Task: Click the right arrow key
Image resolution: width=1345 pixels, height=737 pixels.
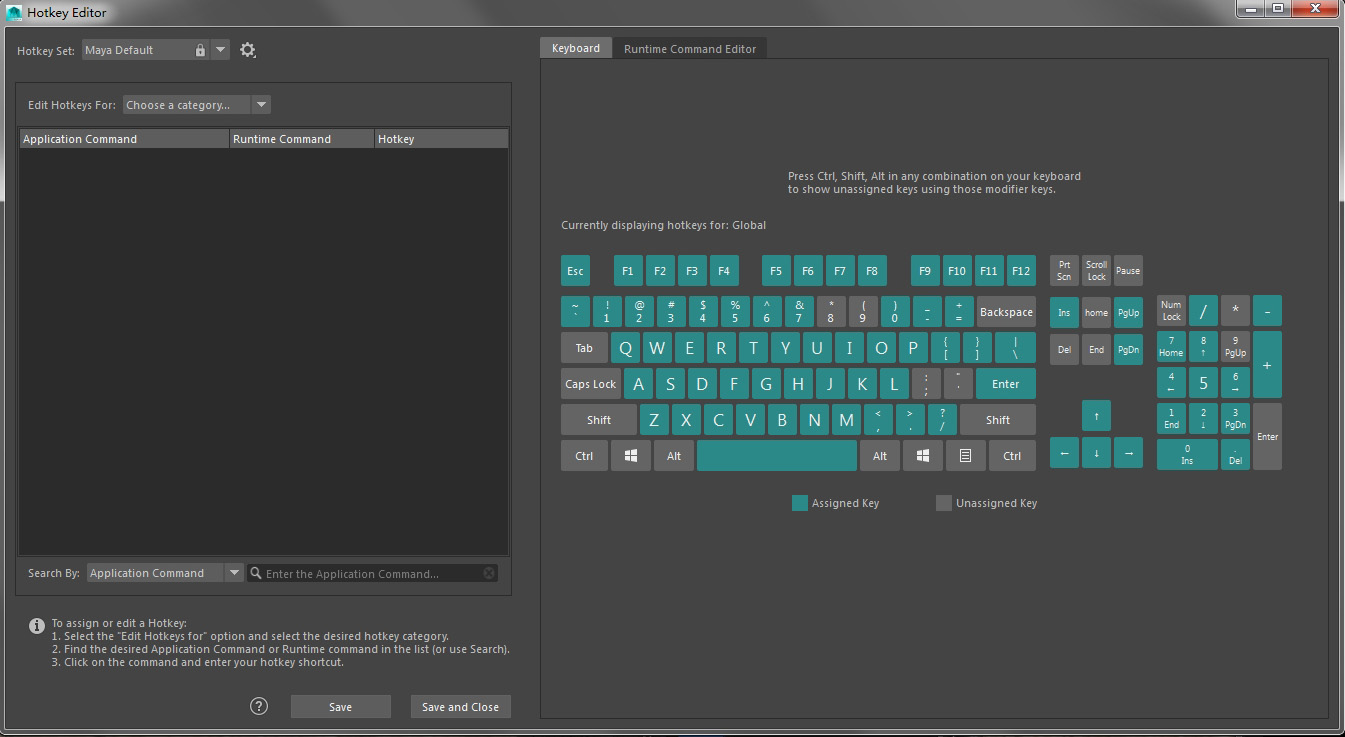Action: [x=1128, y=453]
